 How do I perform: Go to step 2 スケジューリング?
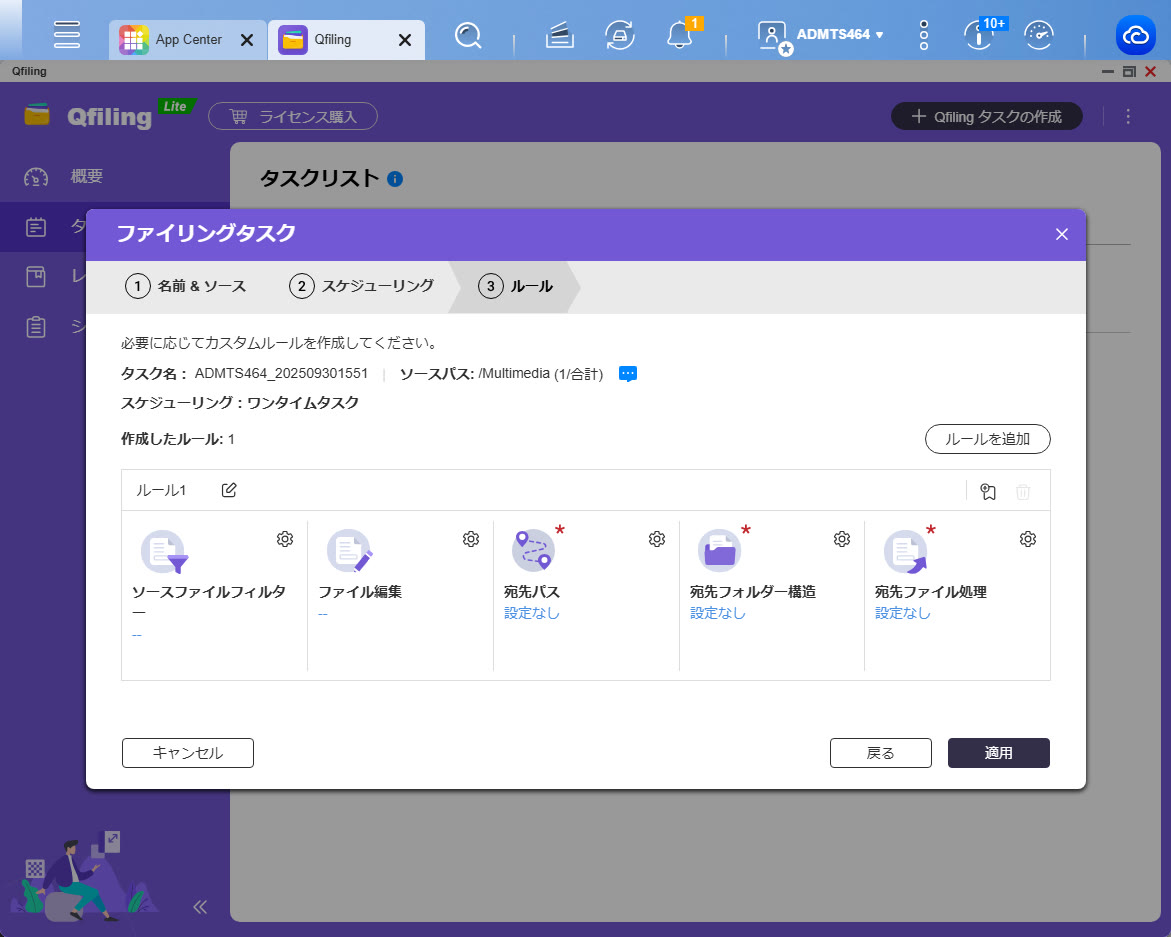tap(362, 286)
